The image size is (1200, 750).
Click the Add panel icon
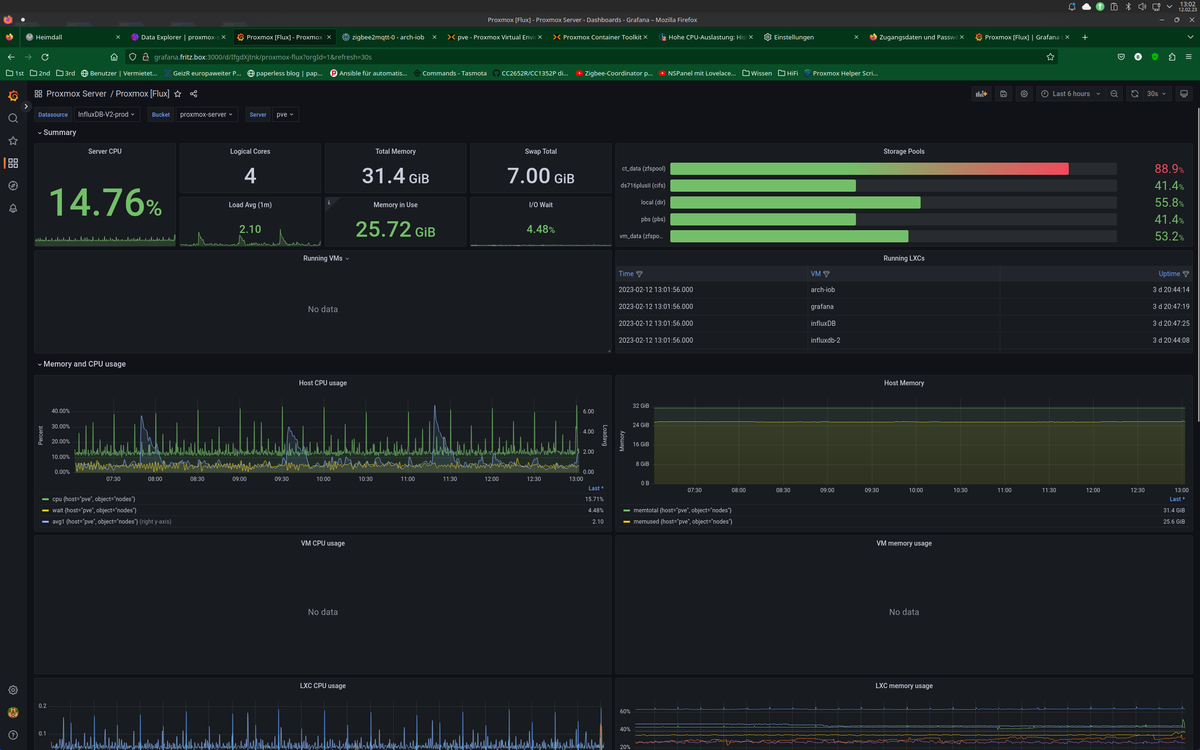pos(982,94)
